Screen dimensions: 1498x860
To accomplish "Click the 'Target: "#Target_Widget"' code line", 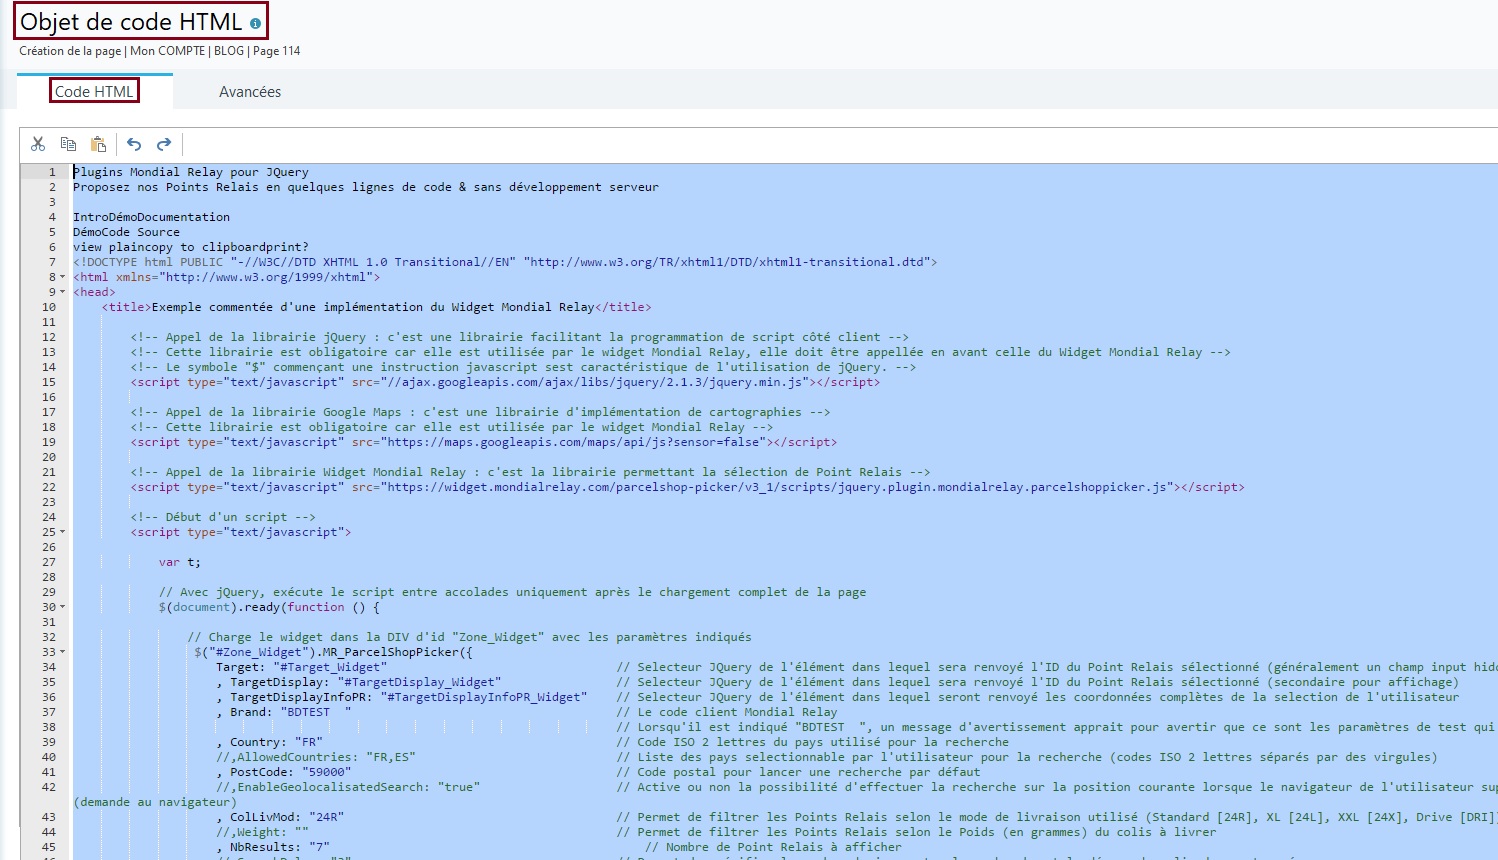I will [x=301, y=667].
